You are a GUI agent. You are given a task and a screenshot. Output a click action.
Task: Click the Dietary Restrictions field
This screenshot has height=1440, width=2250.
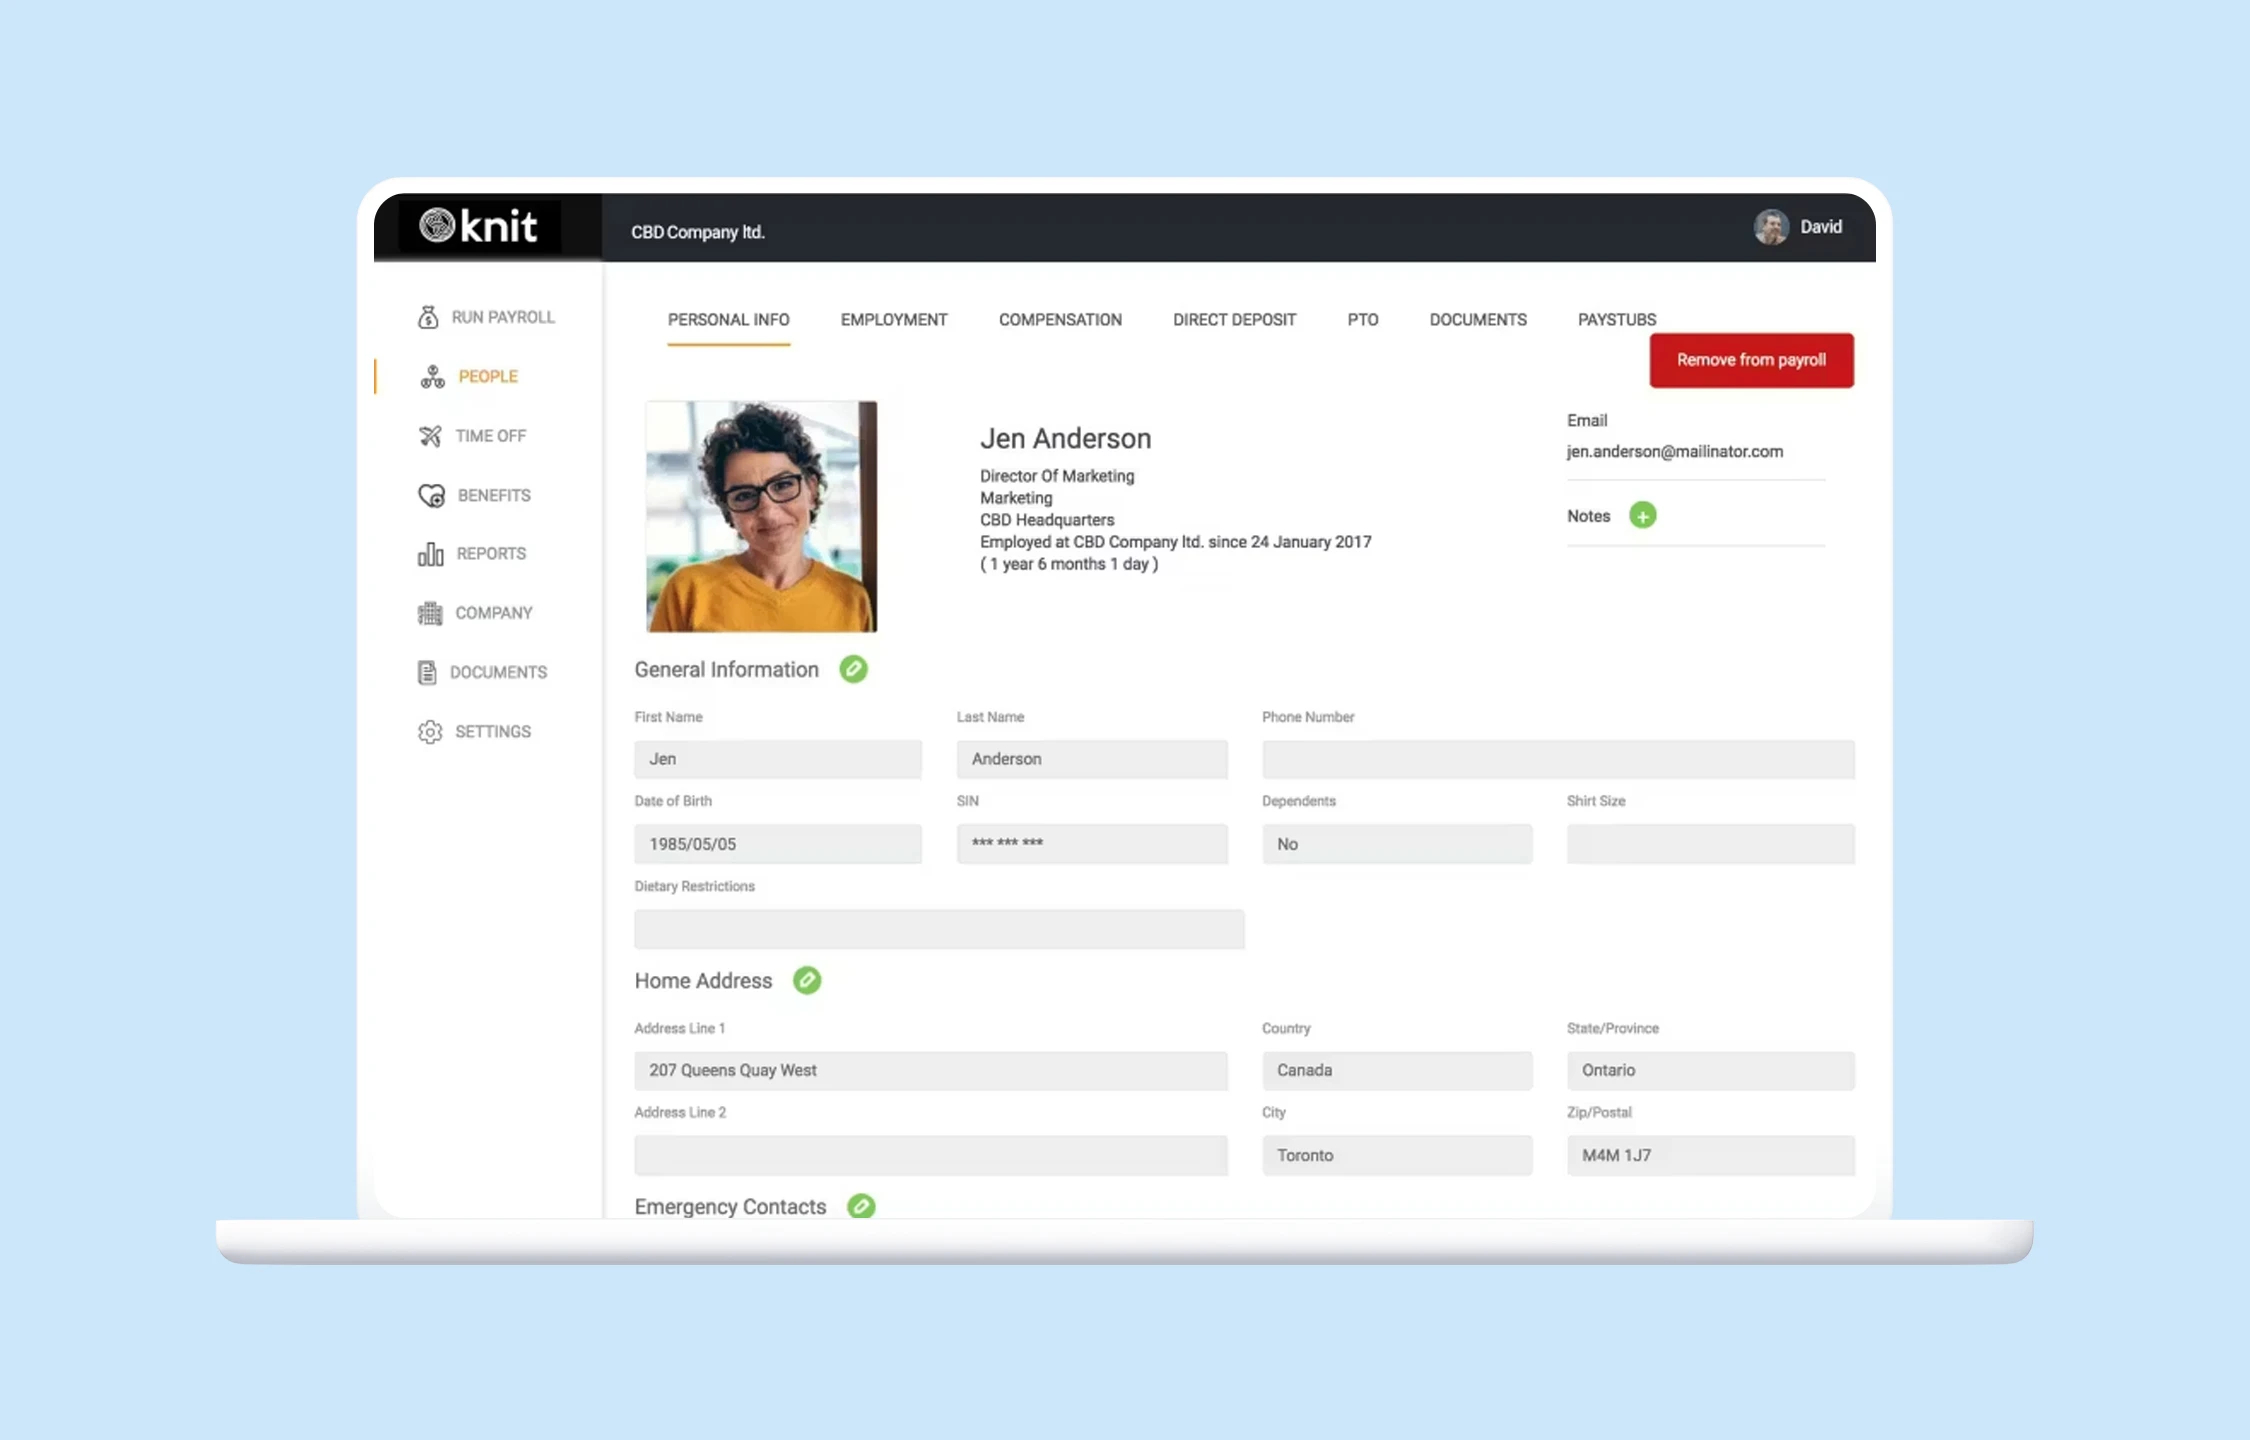click(938, 929)
